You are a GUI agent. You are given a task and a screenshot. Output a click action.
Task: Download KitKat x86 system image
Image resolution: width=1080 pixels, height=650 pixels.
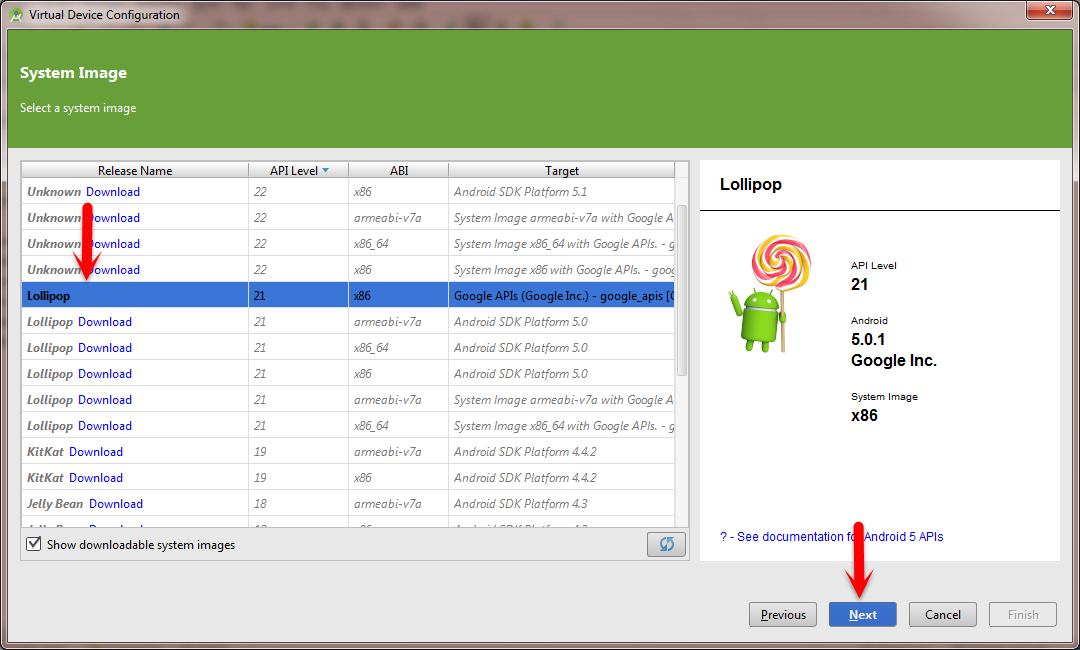(x=96, y=478)
